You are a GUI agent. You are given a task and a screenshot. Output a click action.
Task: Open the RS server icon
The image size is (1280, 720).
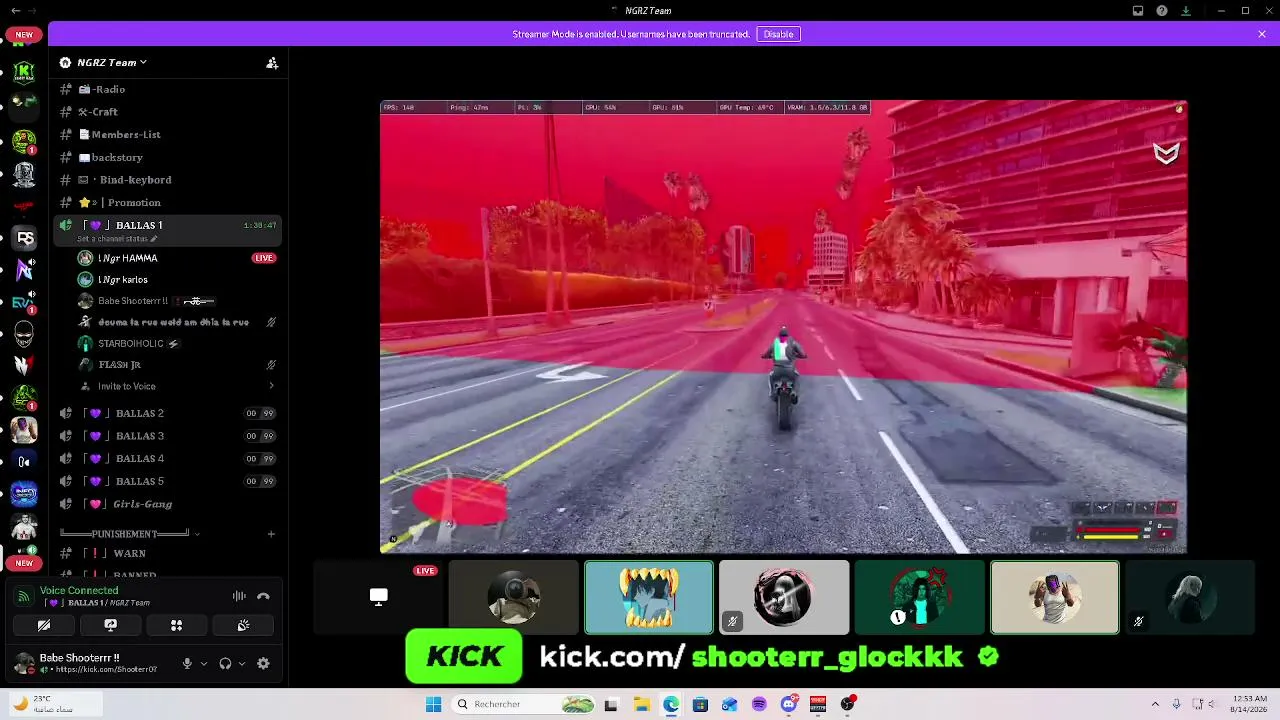tap(24, 237)
